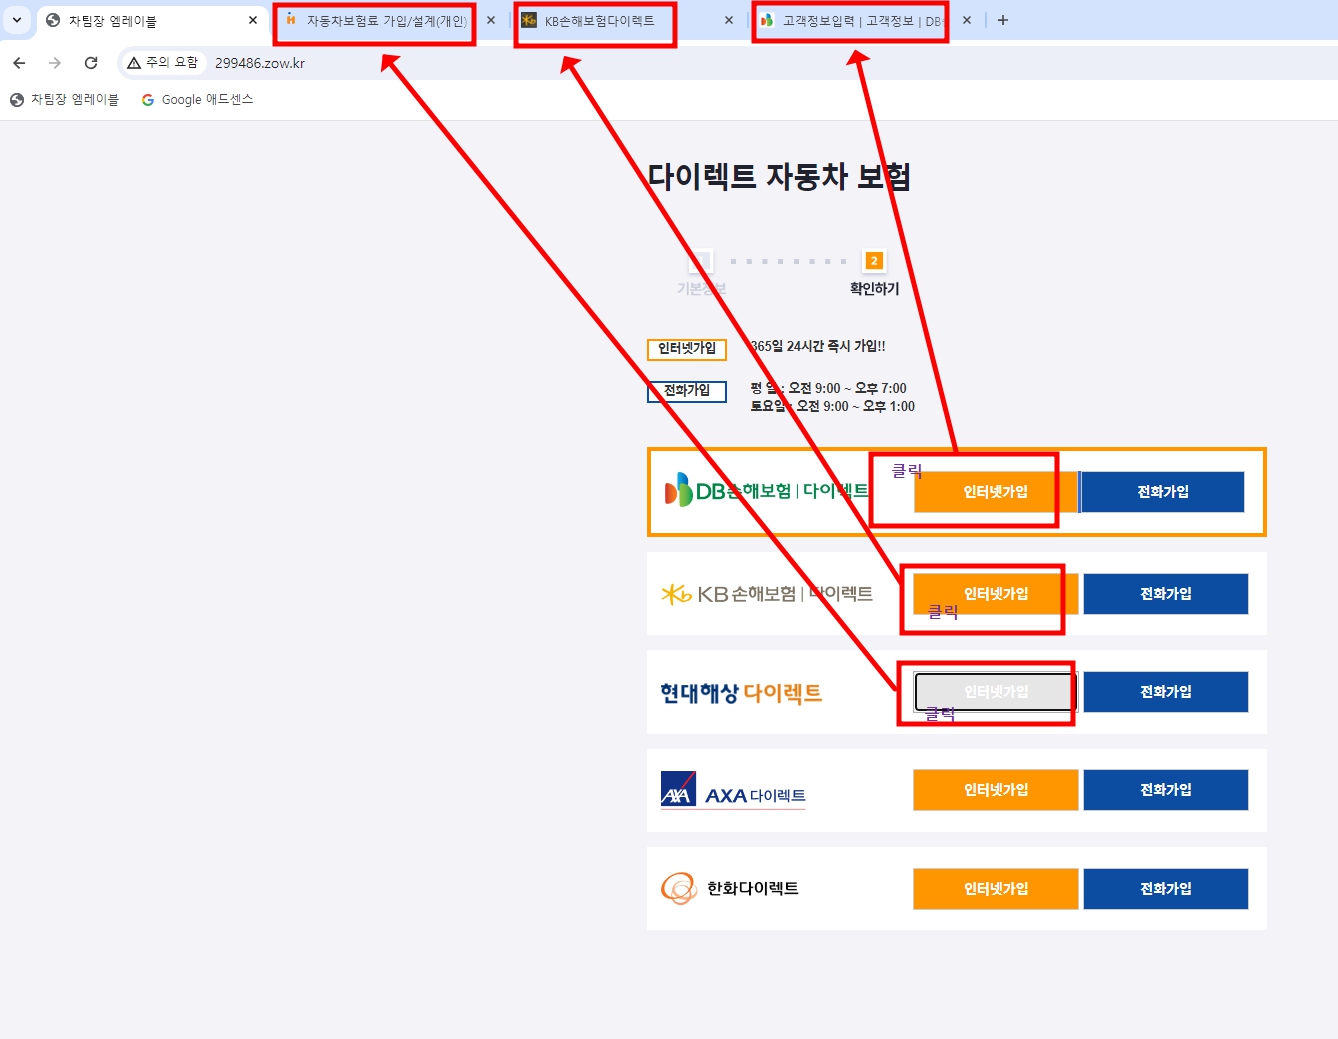The height and width of the screenshot is (1039, 1338).
Task: Open the 차팀장 엠레이블 bookmark
Action: 65,100
